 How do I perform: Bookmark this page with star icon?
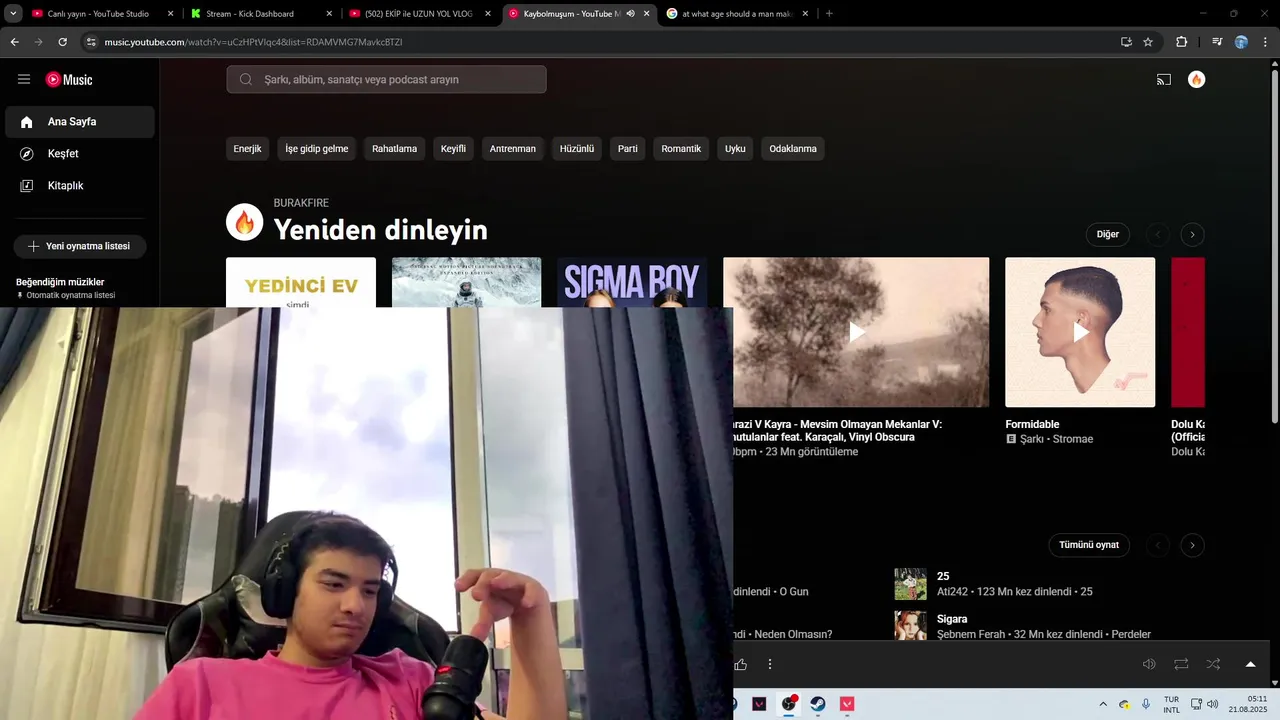tap(1148, 42)
